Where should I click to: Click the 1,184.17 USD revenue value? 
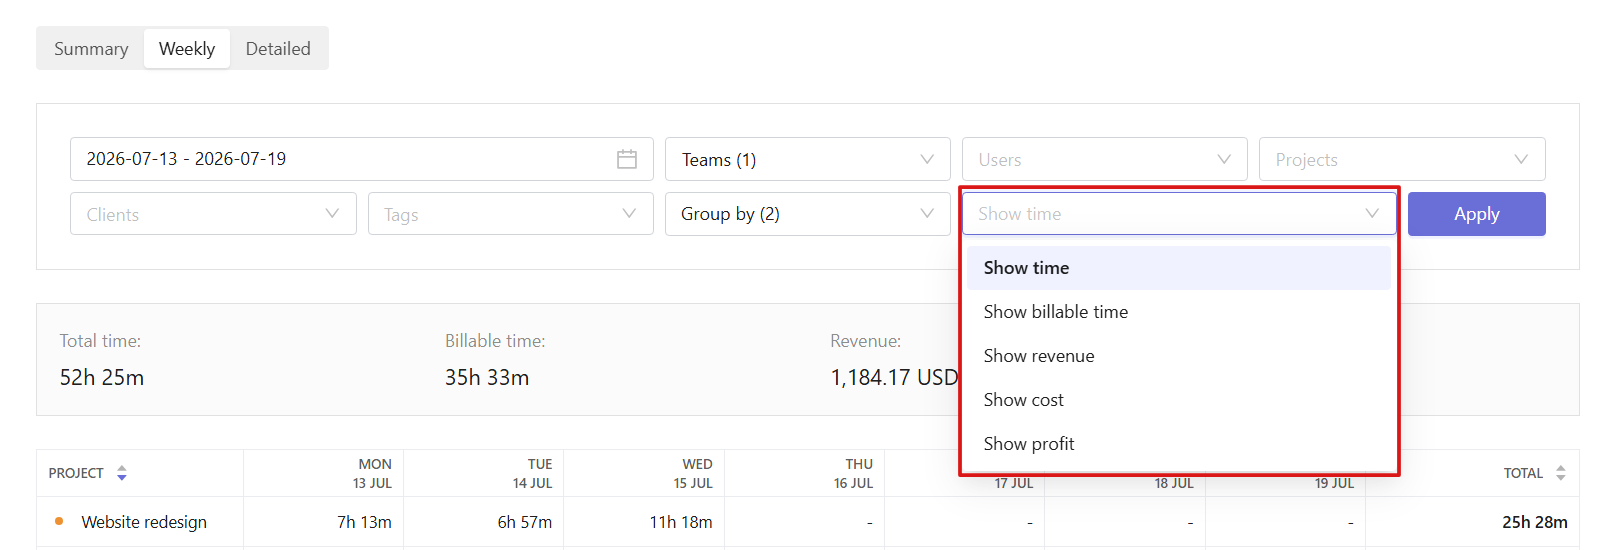tap(894, 378)
